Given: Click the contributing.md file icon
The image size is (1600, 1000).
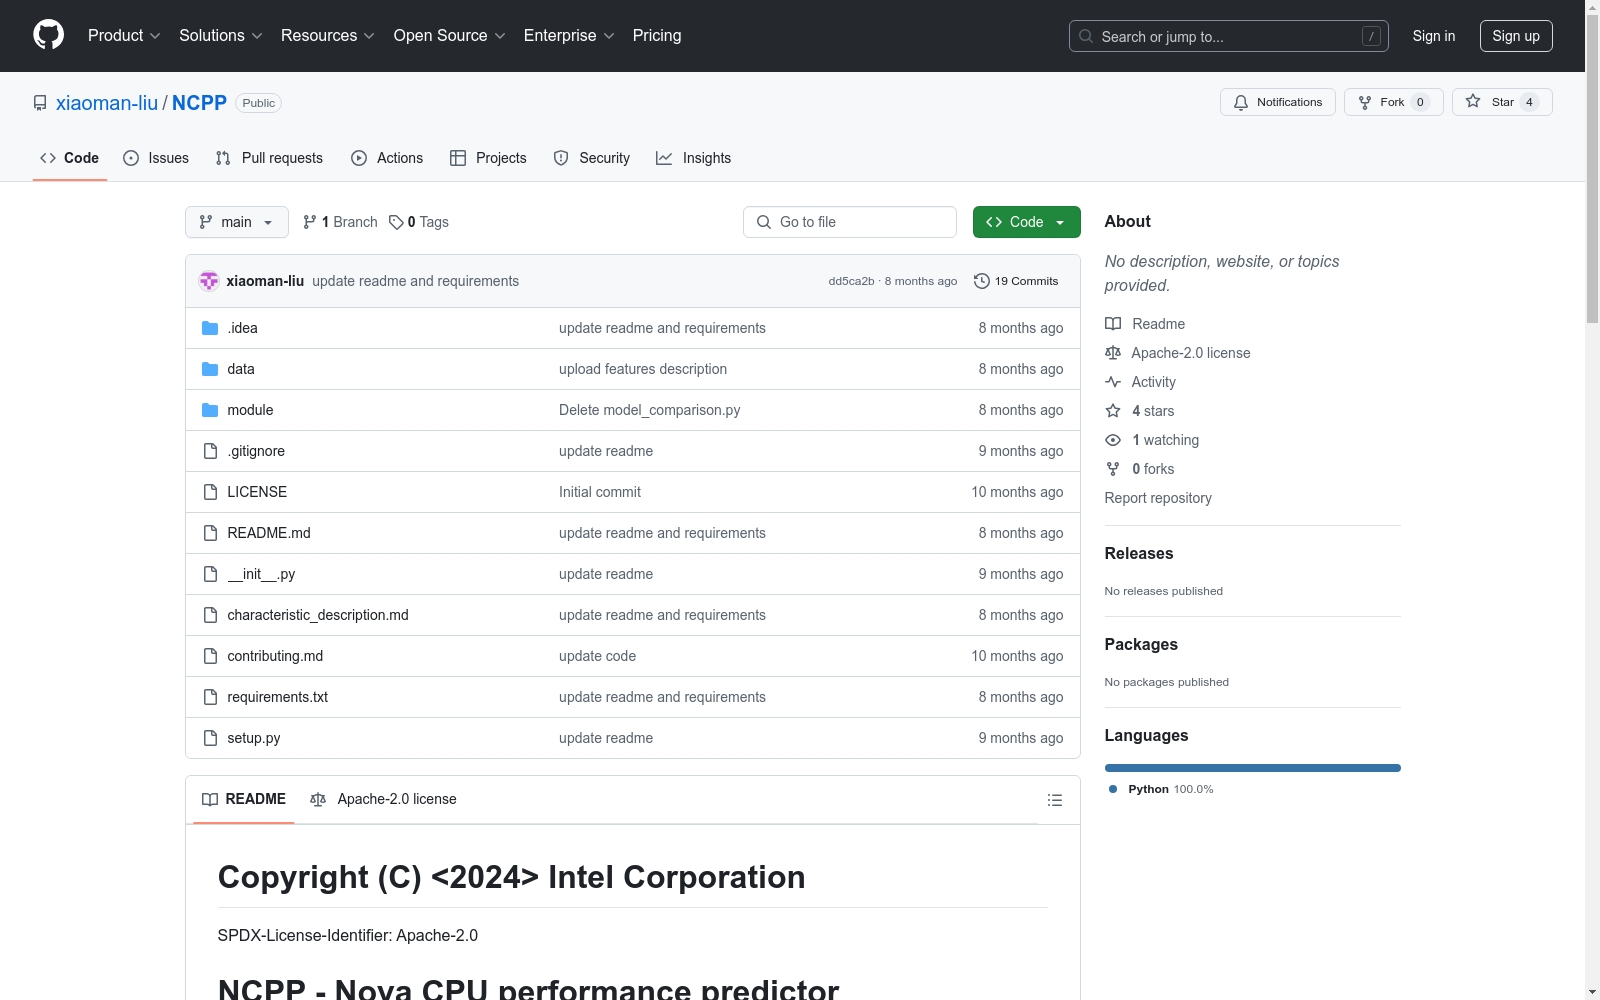Looking at the screenshot, I should [x=210, y=656].
